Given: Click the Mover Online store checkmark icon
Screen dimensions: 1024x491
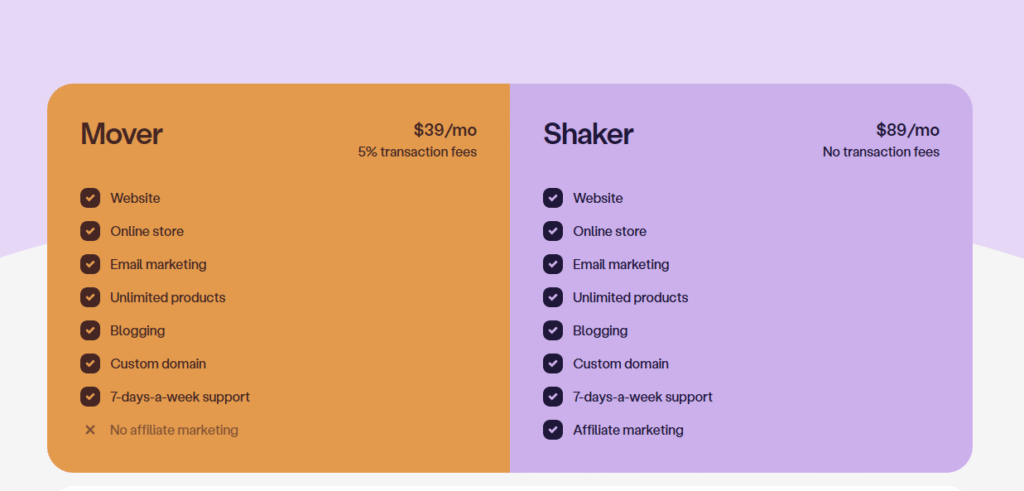Looking at the screenshot, I should (90, 231).
